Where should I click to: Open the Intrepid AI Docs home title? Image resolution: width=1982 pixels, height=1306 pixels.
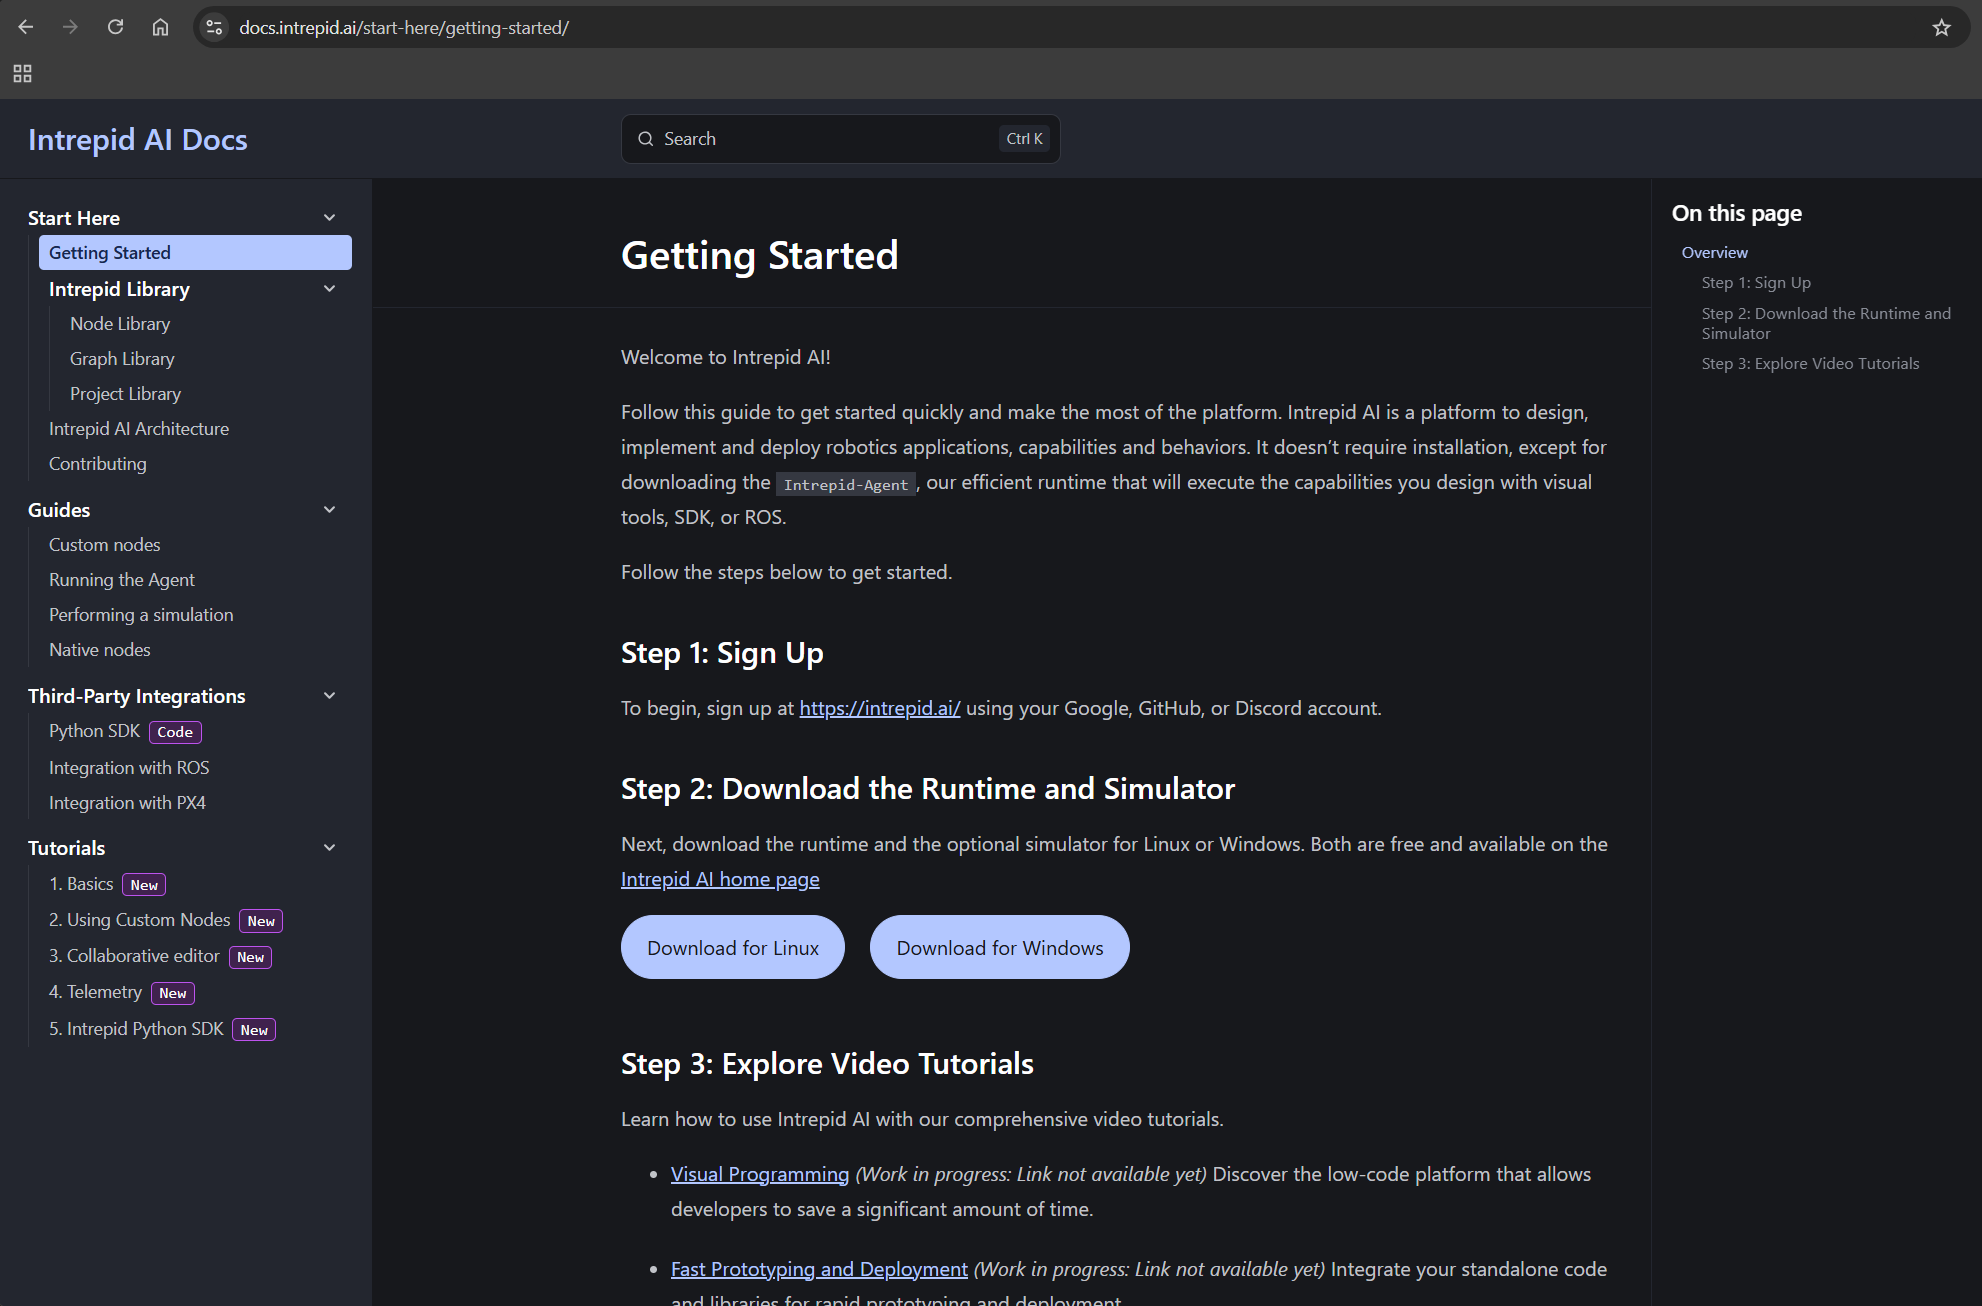[x=138, y=139]
